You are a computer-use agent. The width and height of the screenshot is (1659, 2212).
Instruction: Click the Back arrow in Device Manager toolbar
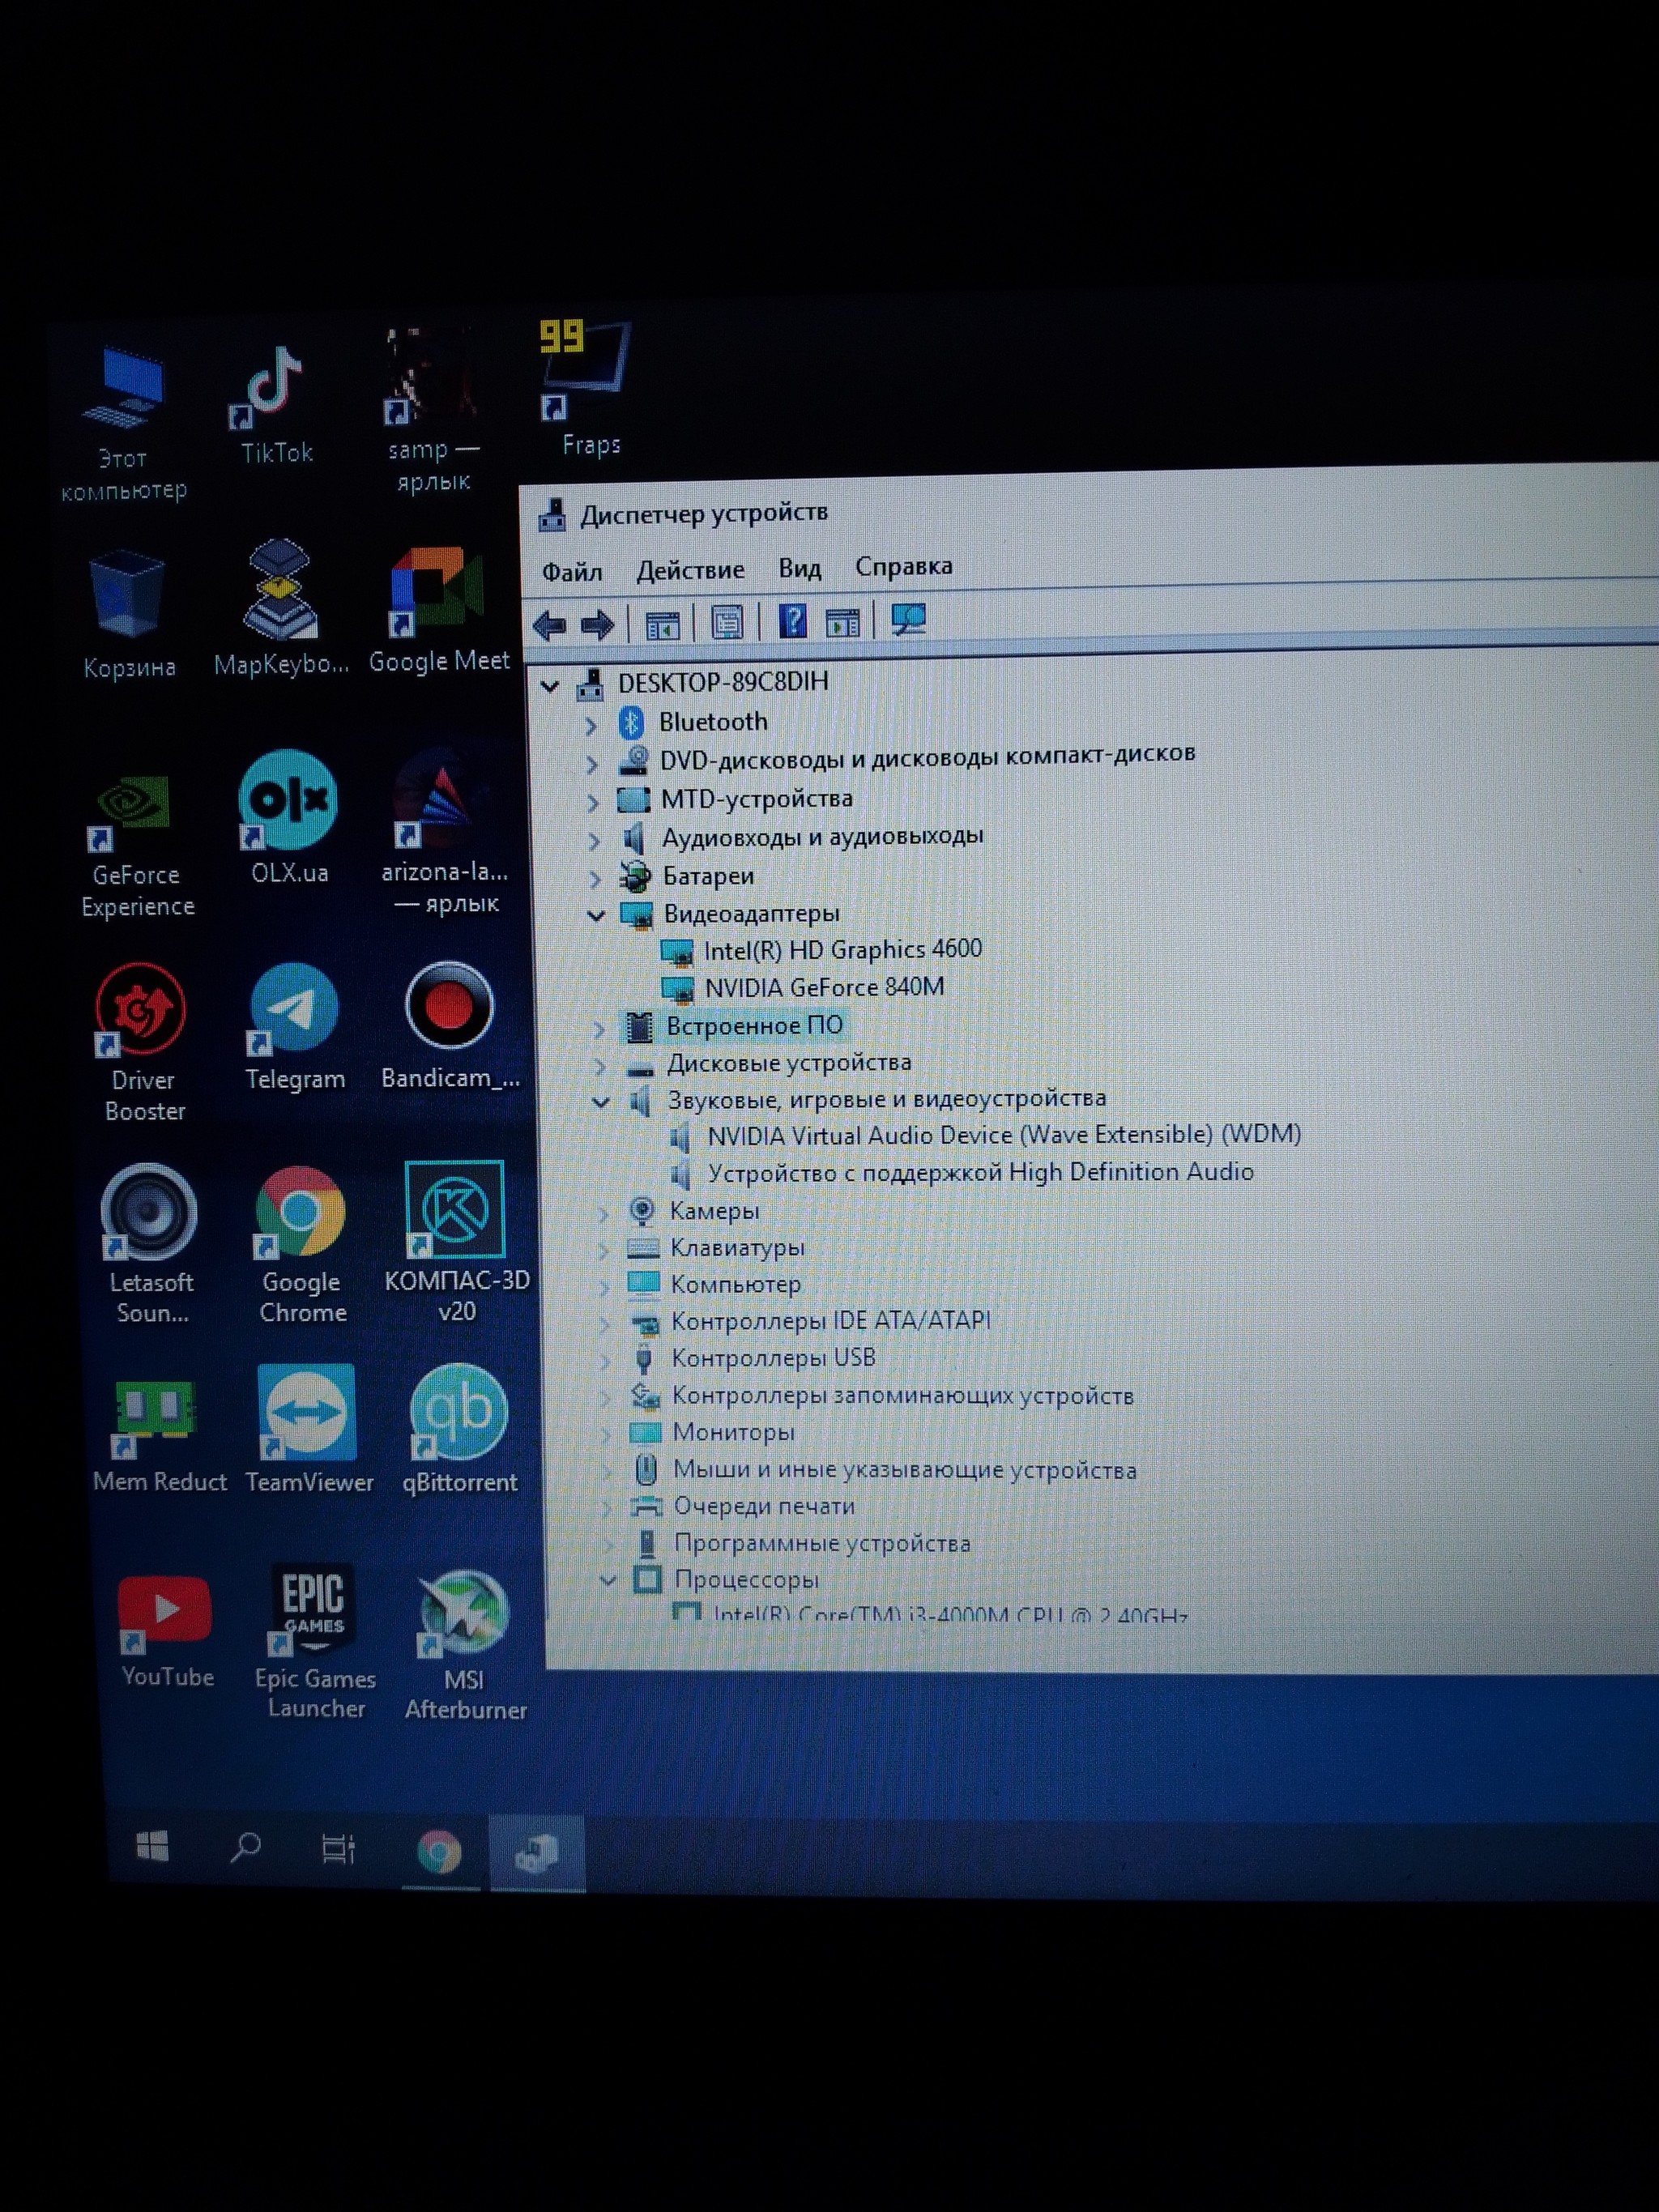click(x=550, y=626)
